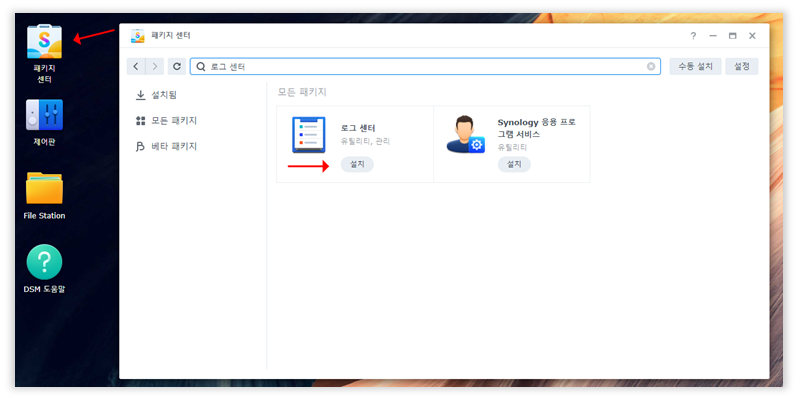
Task: Click the search field containing 로그 센터
Action: [425, 67]
